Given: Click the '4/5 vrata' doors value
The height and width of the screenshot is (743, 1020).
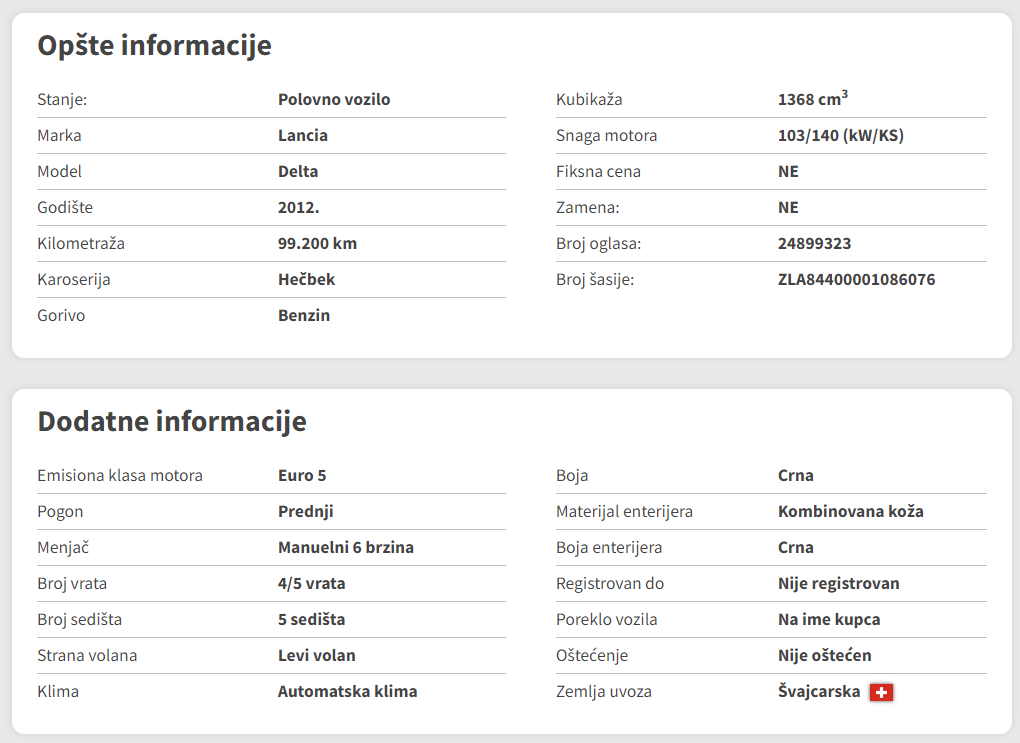Looking at the screenshot, I should coord(311,584).
